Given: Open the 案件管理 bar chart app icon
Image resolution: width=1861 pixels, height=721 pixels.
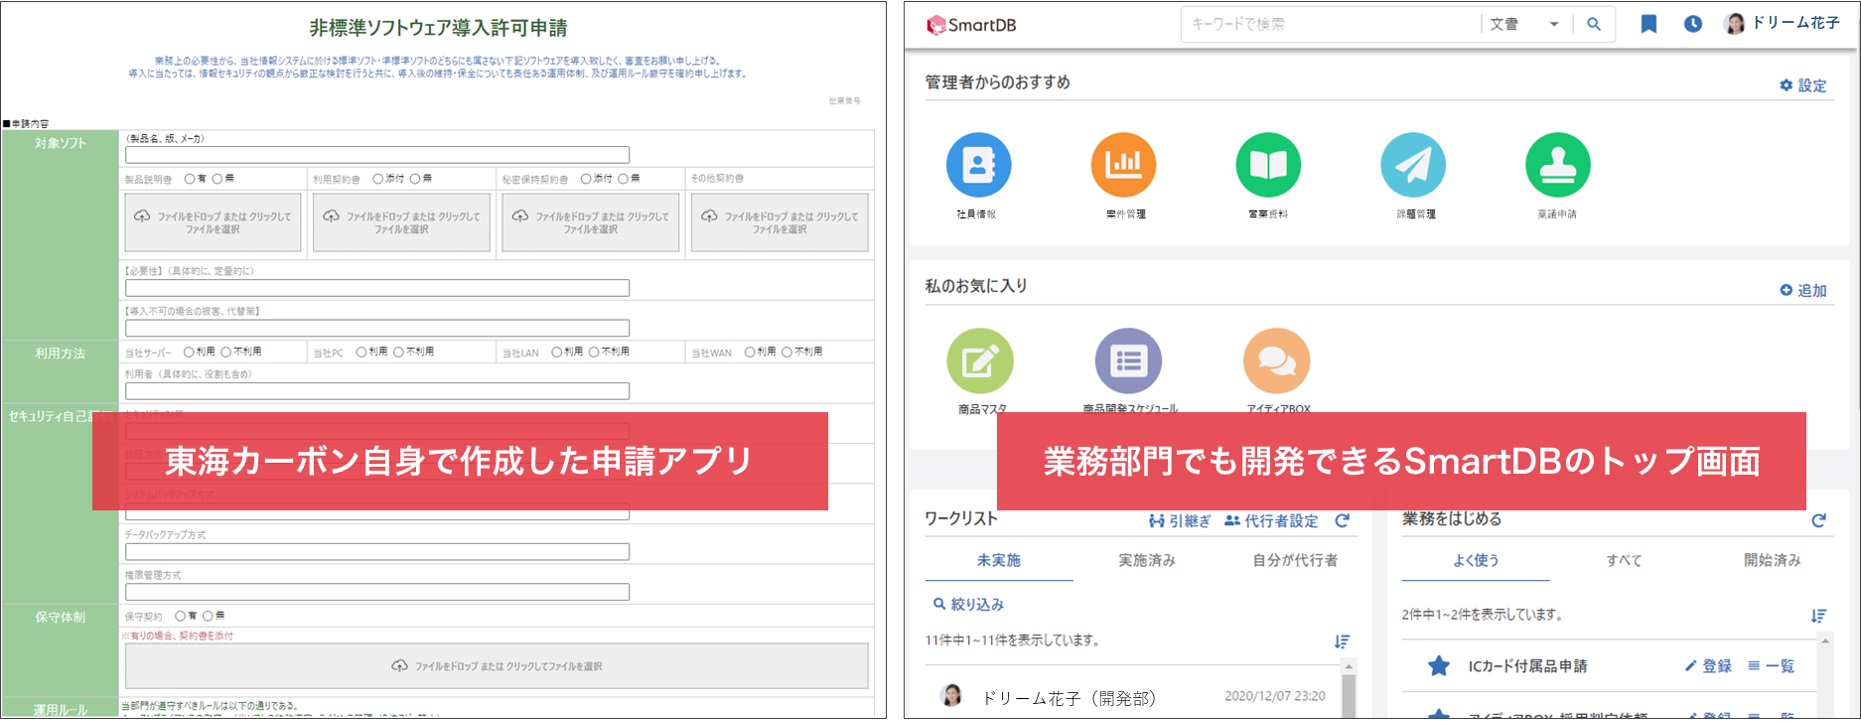Looking at the screenshot, I should tap(1123, 165).
